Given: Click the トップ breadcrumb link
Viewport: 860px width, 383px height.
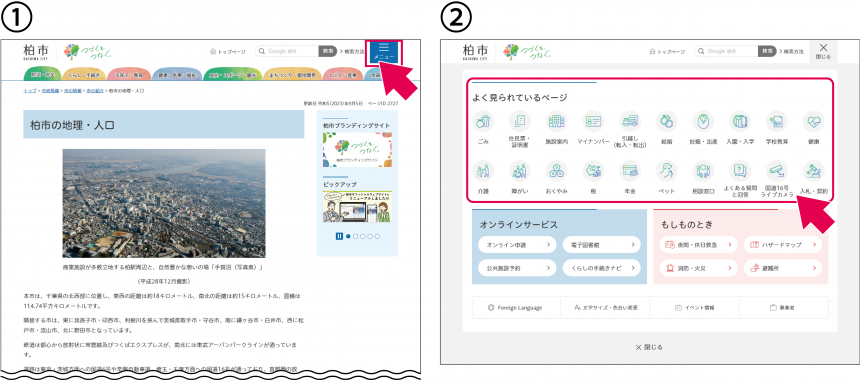Looking at the screenshot, I should pyautogui.click(x=30, y=91).
